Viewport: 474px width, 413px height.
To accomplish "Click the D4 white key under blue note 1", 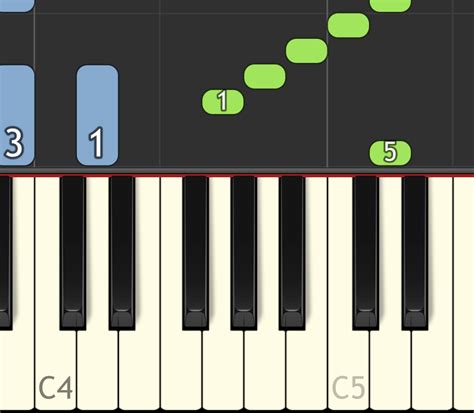I will 98,367.
